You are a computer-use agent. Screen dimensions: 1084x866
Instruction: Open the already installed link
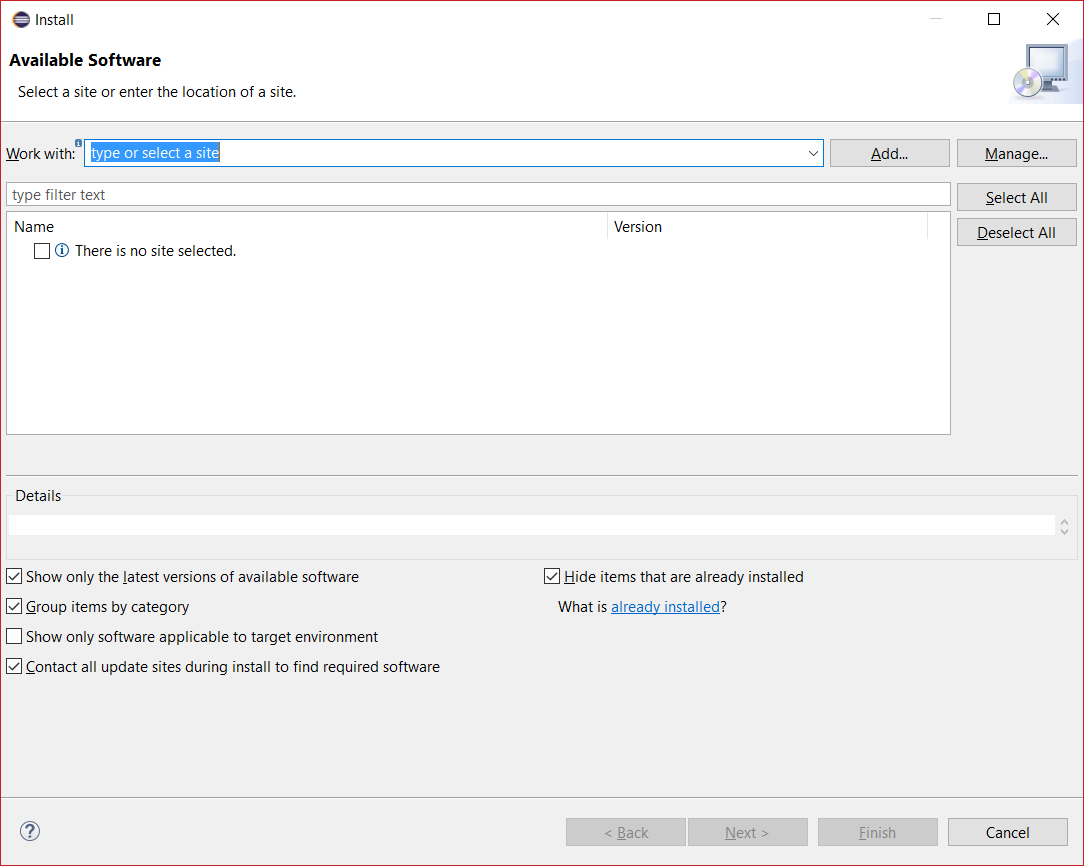click(x=665, y=607)
